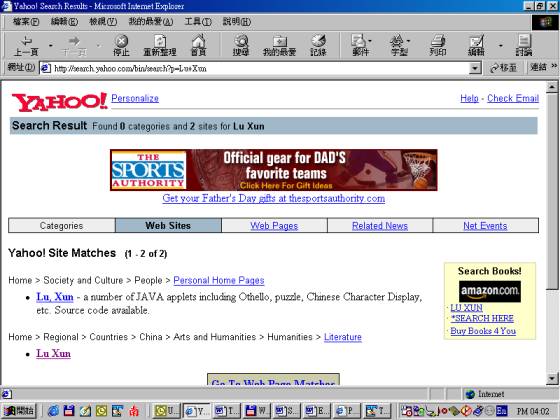560x420 pixels.
Task: Expand the forward button history dropdown arrow
Action: (98, 46)
